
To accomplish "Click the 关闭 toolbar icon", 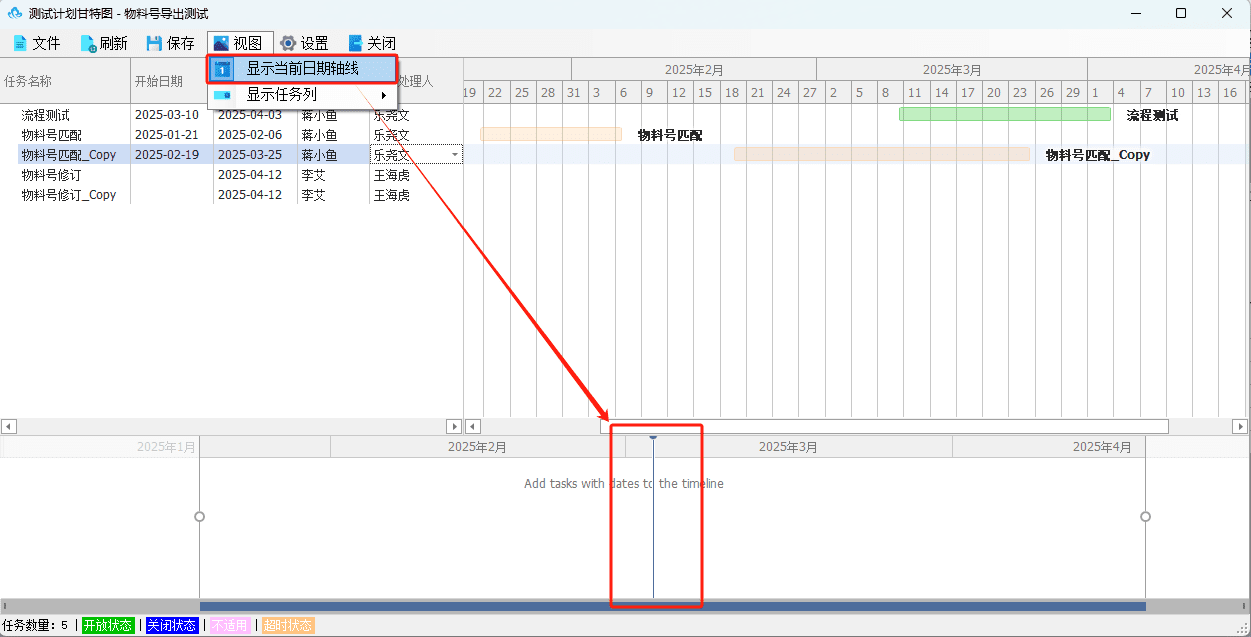I will 355,43.
